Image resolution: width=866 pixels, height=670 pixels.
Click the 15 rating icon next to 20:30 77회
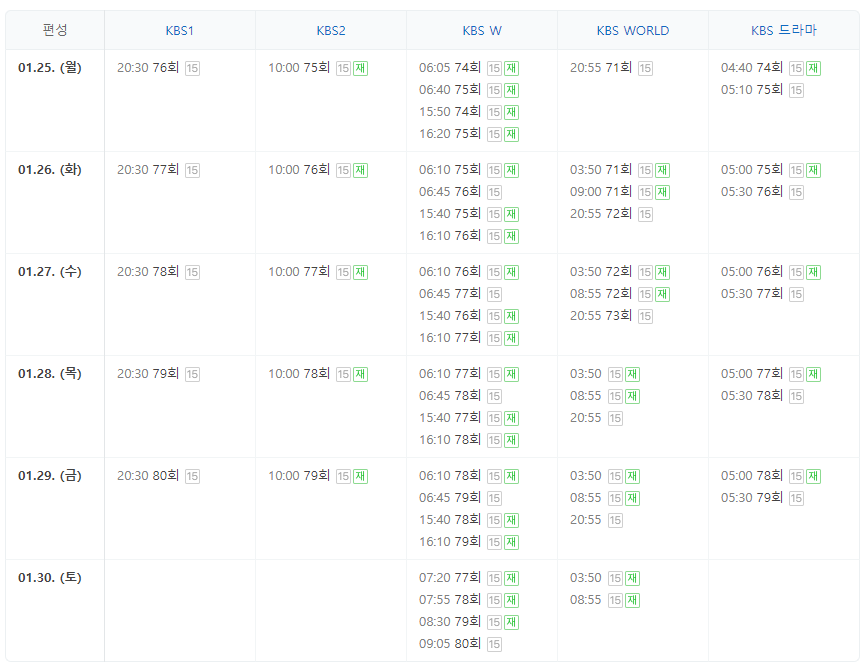tap(192, 171)
